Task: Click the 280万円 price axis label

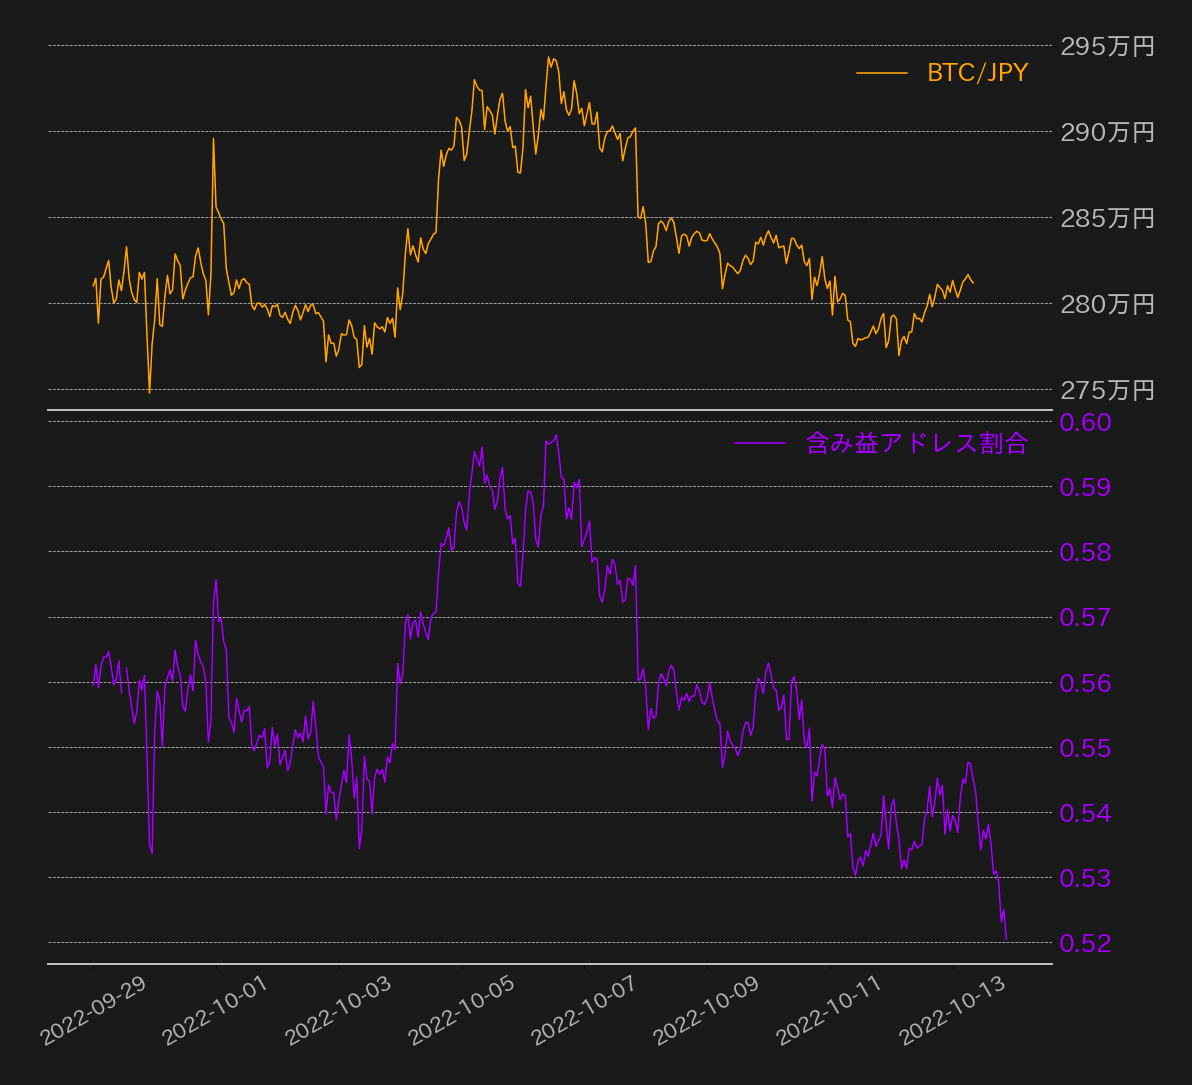Action: pyautogui.click(x=1107, y=304)
